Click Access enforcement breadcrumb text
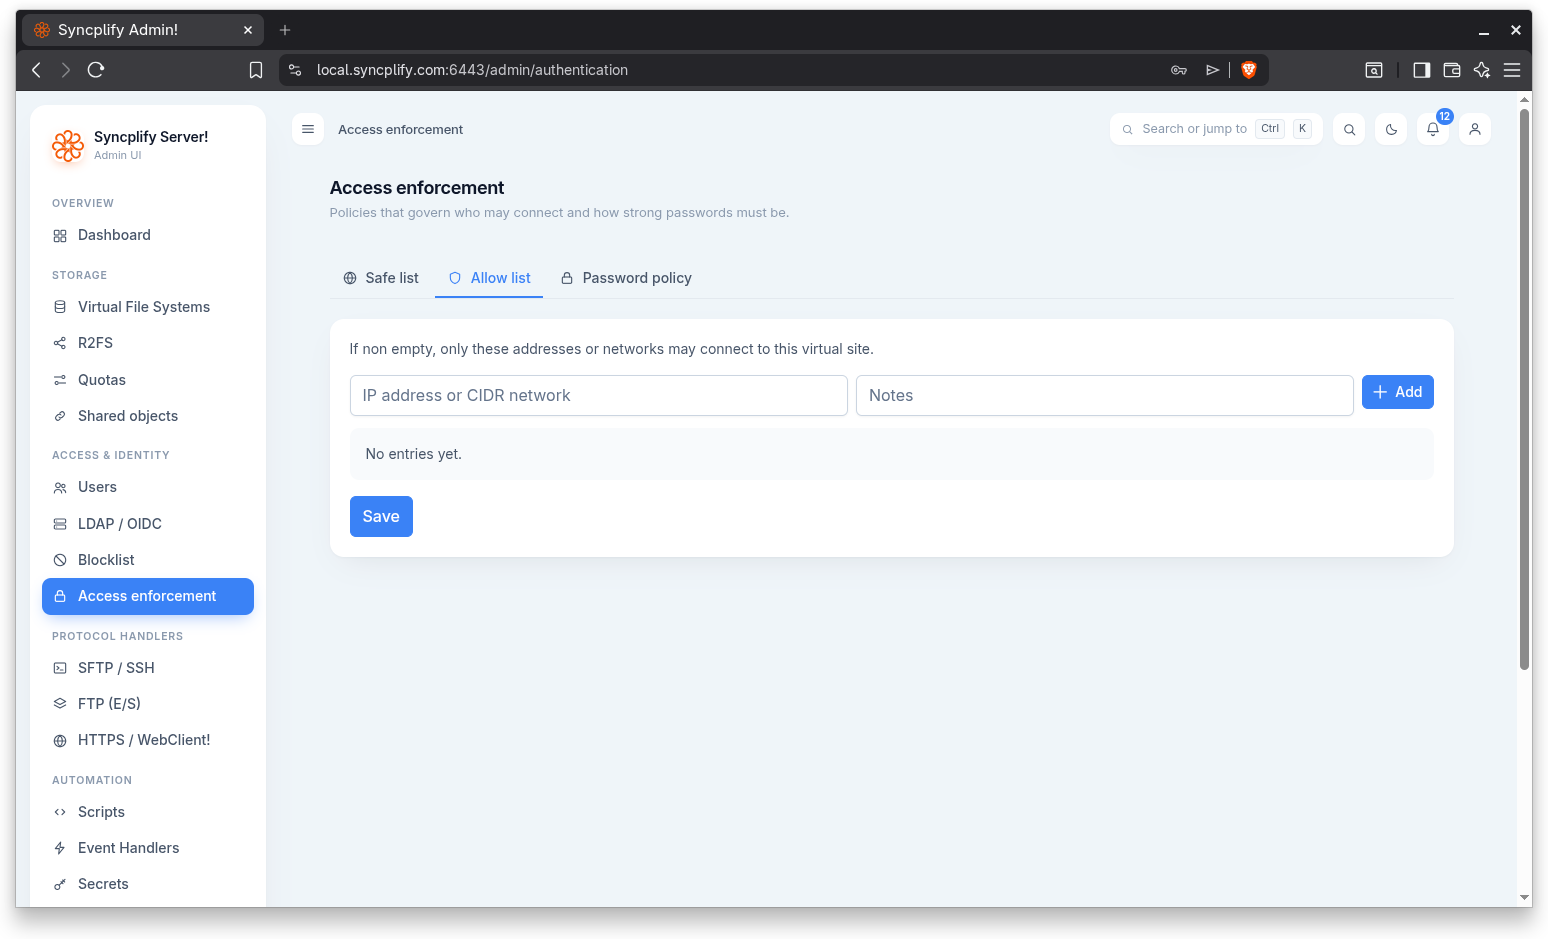The width and height of the screenshot is (1548, 939). pos(400,130)
